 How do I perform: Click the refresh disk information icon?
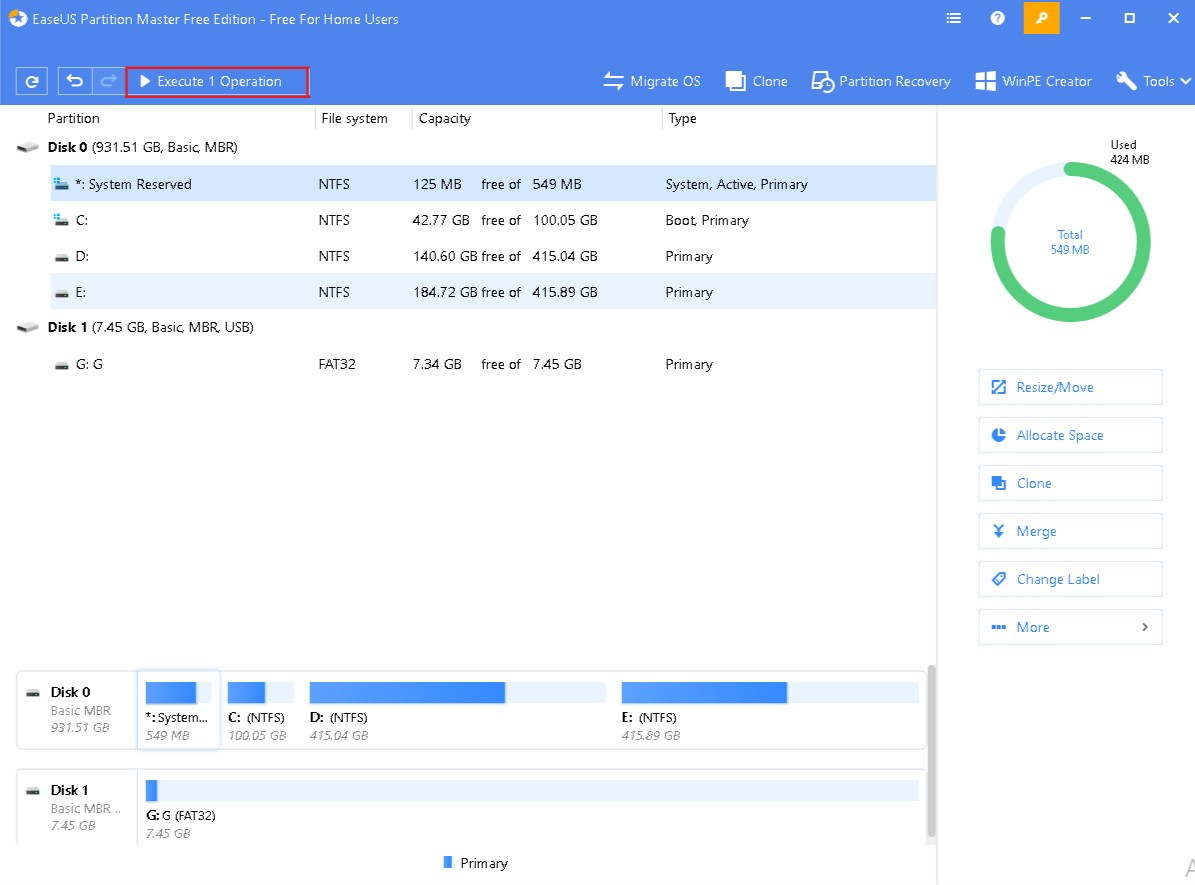coord(33,82)
